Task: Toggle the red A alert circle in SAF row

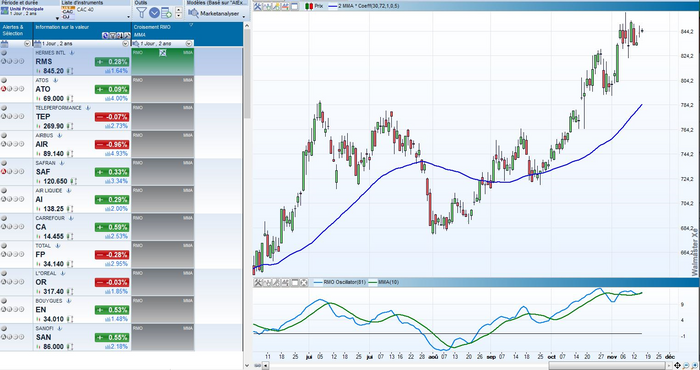Action: [x=4, y=171]
